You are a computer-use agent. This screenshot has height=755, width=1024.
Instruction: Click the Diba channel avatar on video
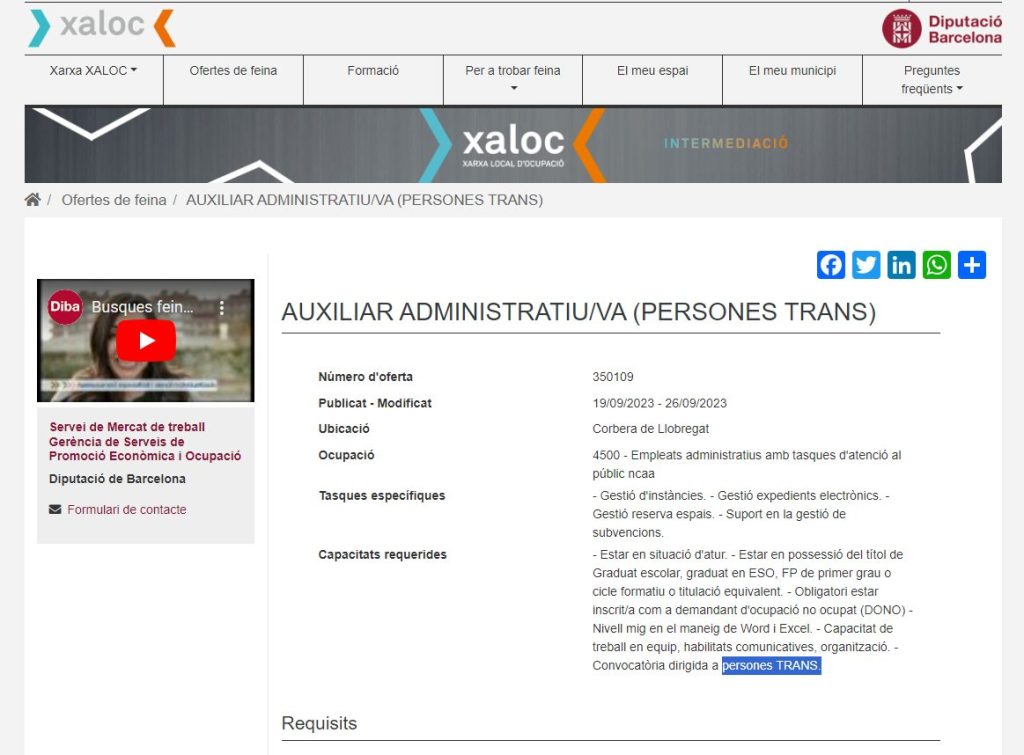(65, 307)
